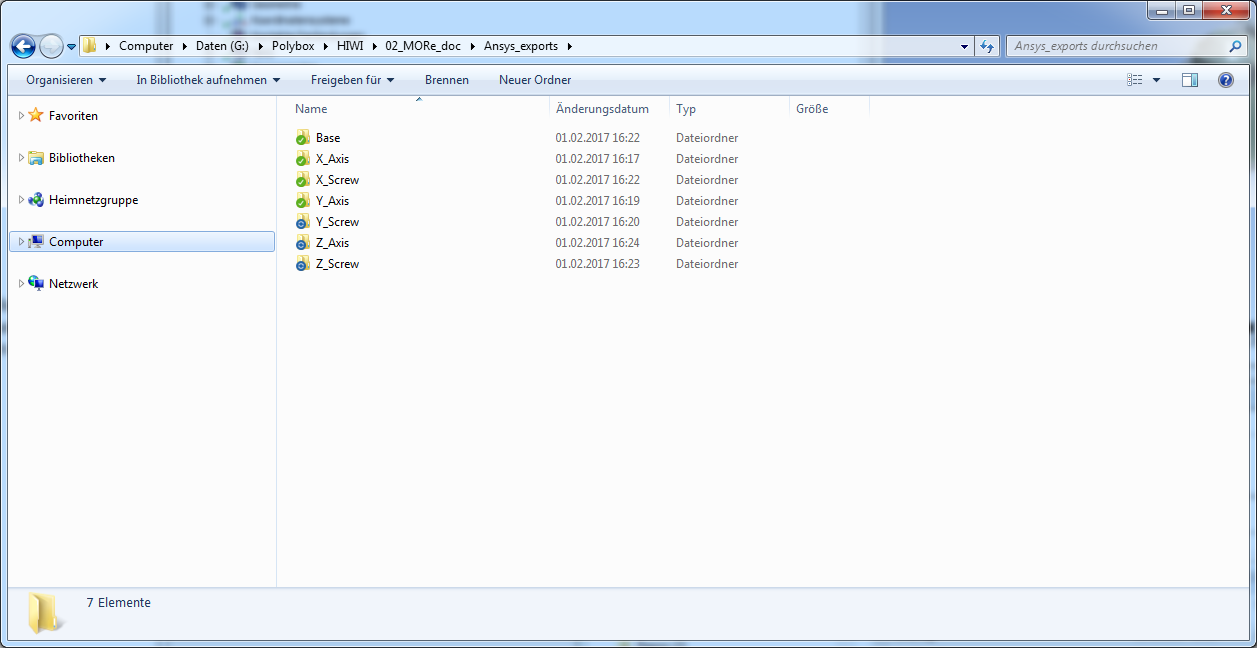Click Neuer Ordner button
Image resolution: width=1257 pixels, height=648 pixels.
tap(535, 80)
